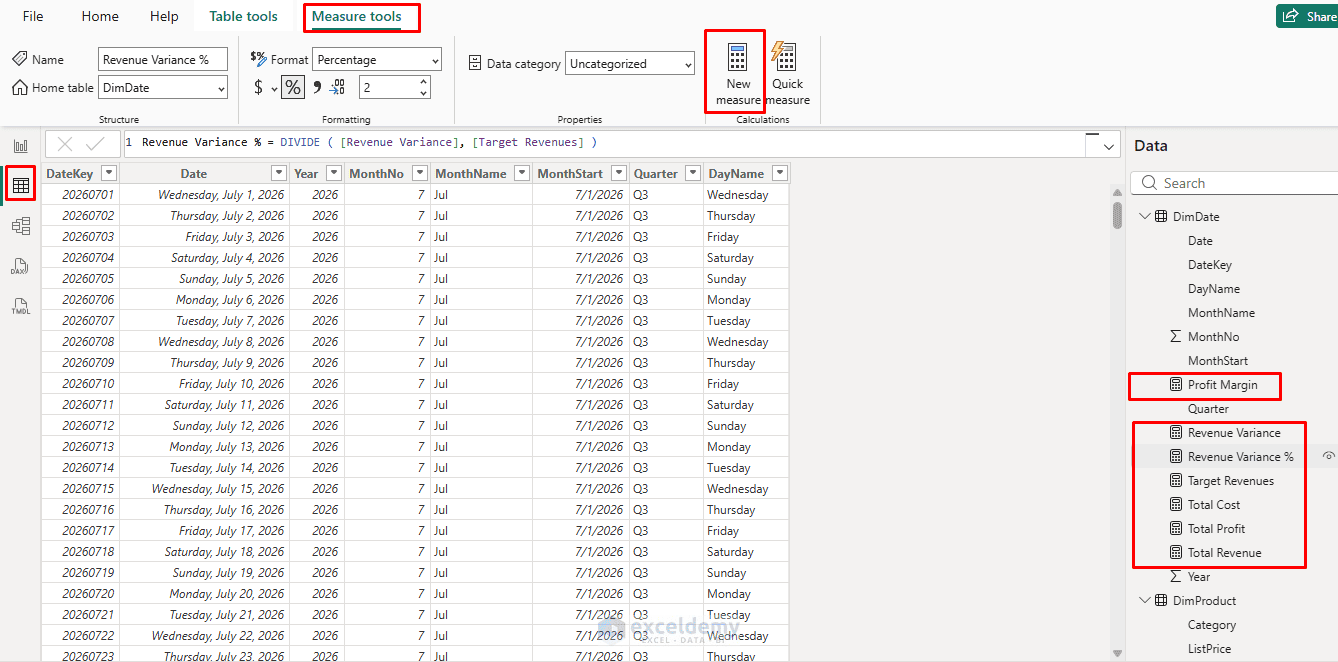Screen dimensions: 1338x662
Task: Click the measure Name input field
Action: tap(163, 60)
